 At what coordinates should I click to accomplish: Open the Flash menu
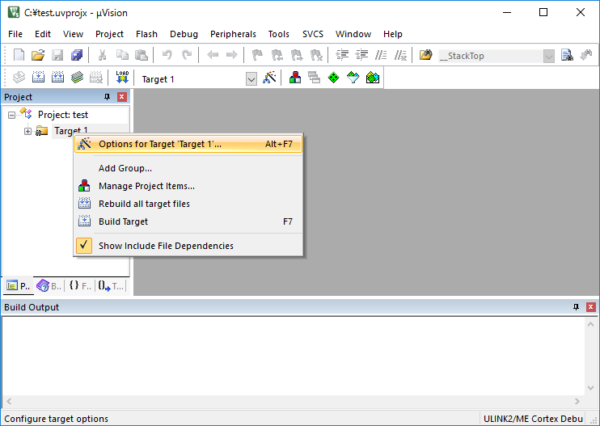(147, 34)
